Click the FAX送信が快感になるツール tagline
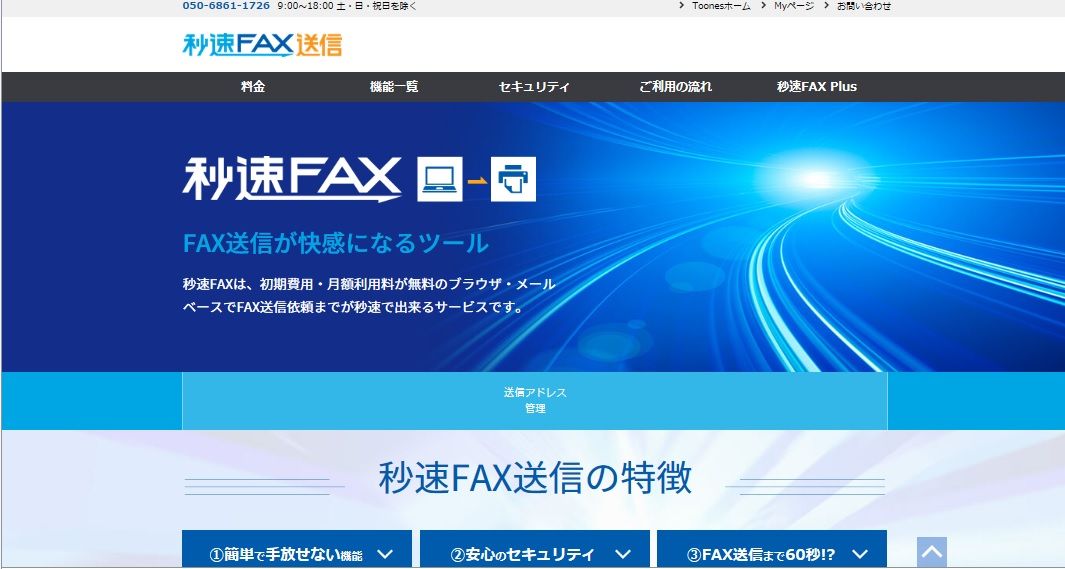The width and height of the screenshot is (1065, 569). 336,243
